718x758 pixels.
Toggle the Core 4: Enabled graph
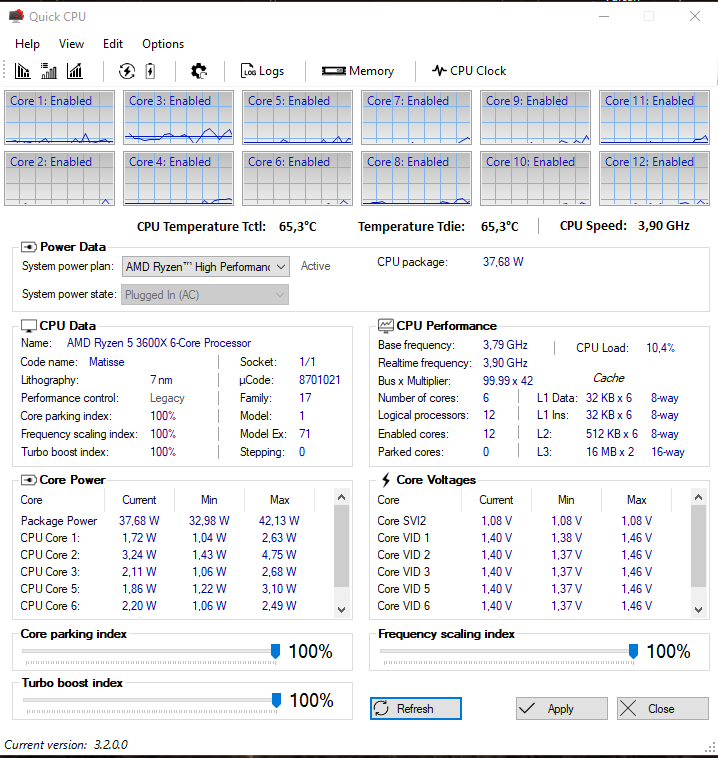point(178,178)
